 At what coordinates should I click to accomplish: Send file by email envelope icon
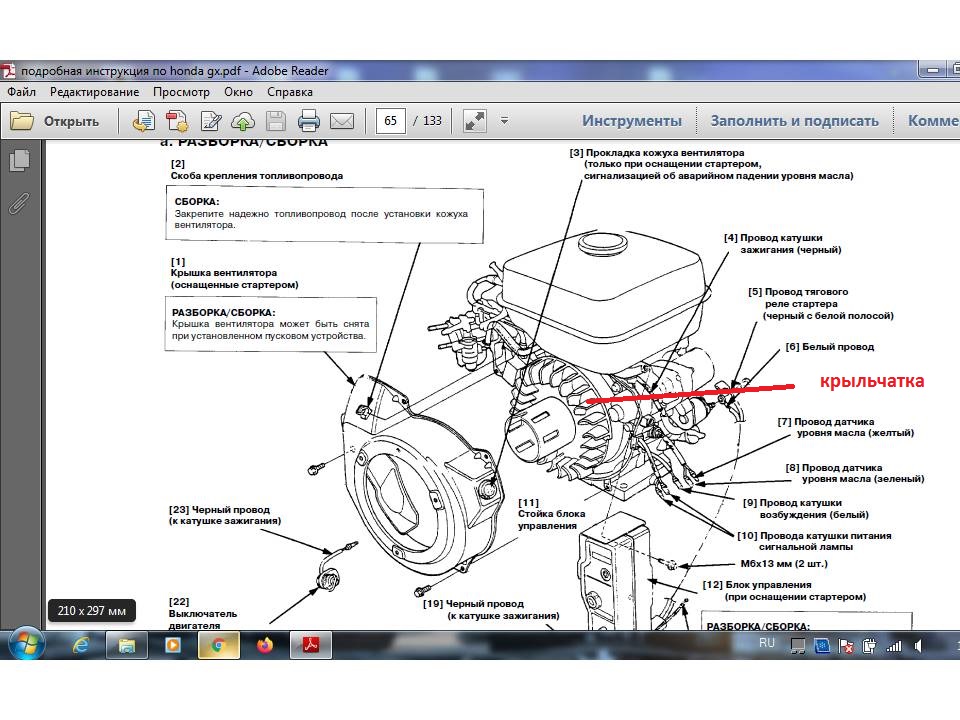click(x=342, y=121)
